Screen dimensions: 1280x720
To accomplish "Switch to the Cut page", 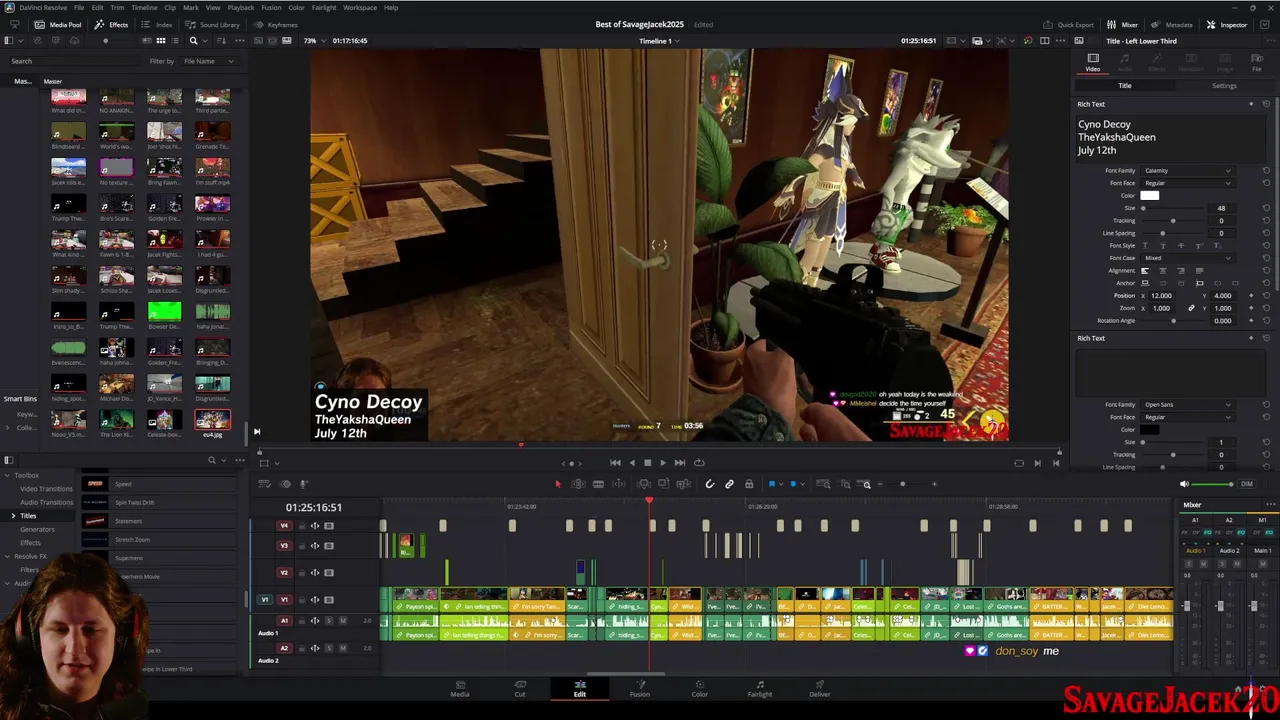I will [520, 689].
